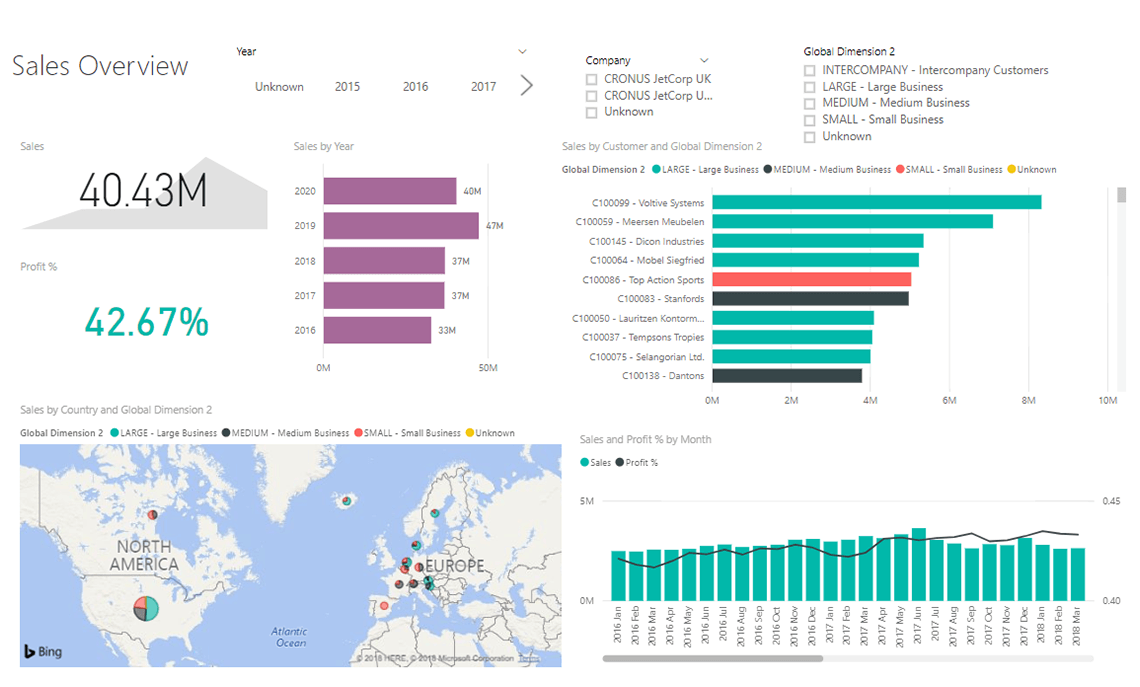Screen dimensions: 1140x687
Task: Click SMALL legend swatch in customer chart
Action: 900,169
